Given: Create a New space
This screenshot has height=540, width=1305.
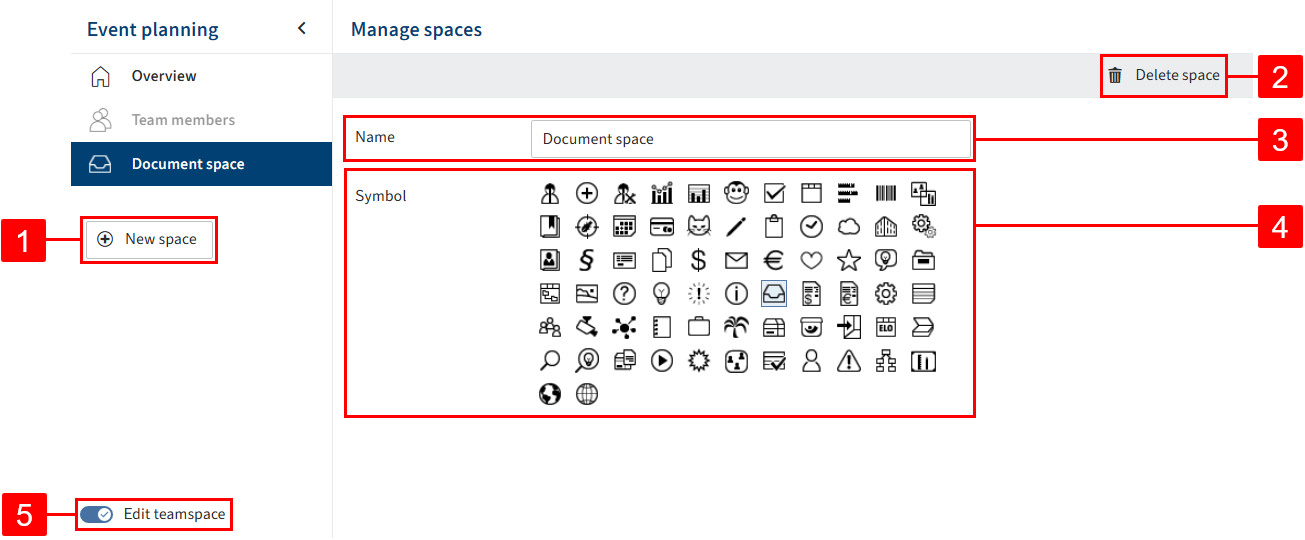Looking at the screenshot, I should click(148, 239).
